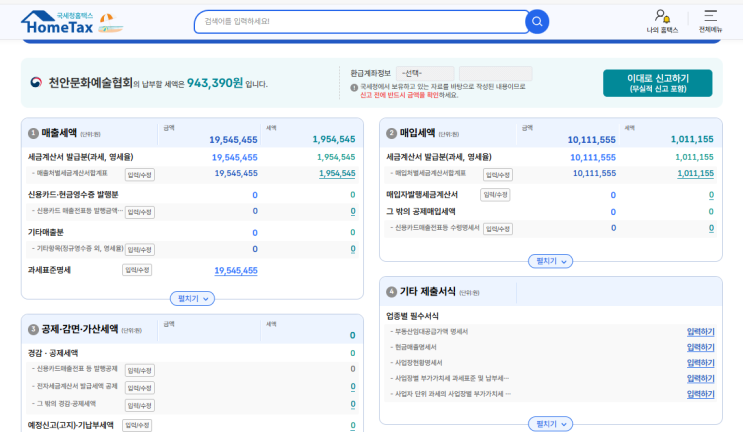This screenshot has width=743, height=432.
Task: Click 경감 · 공제세액 row label
Action: [53, 353]
